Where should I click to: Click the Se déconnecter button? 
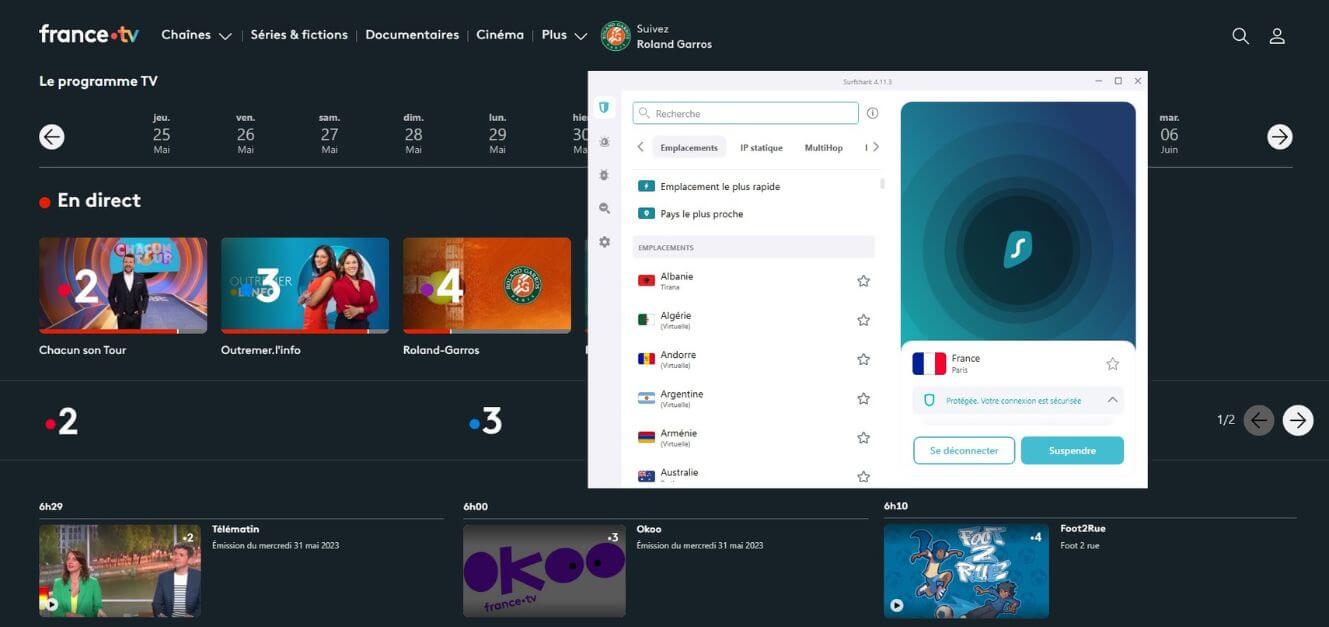coord(964,451)
